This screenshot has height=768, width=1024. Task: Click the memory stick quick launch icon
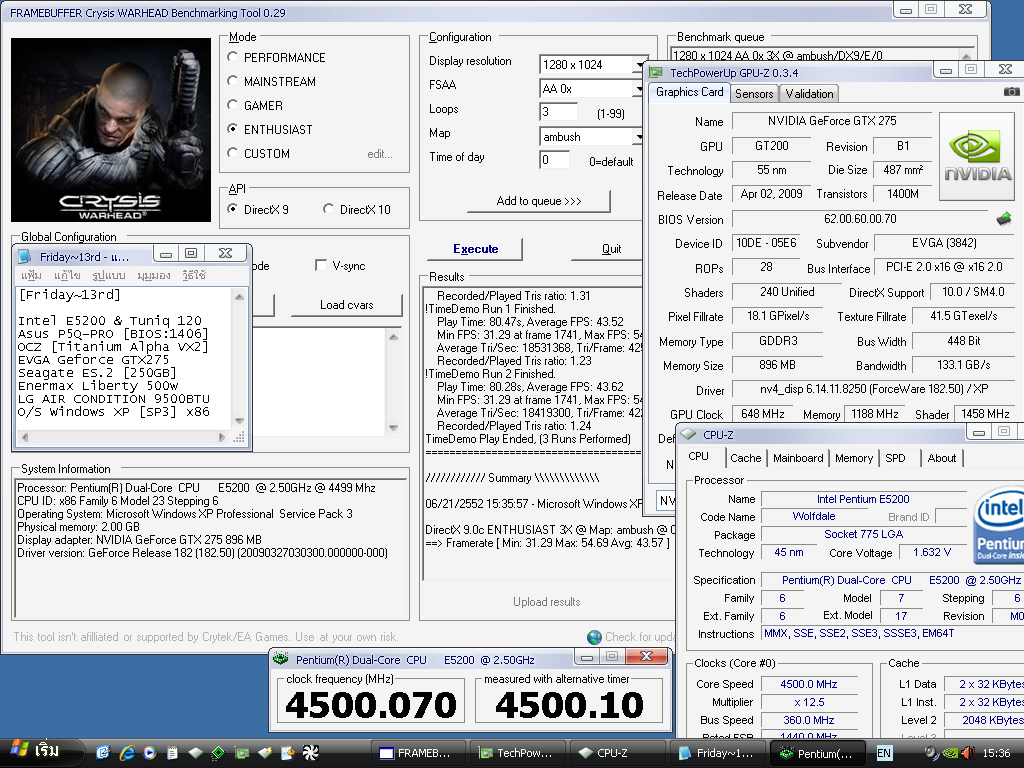click(264, 752)
